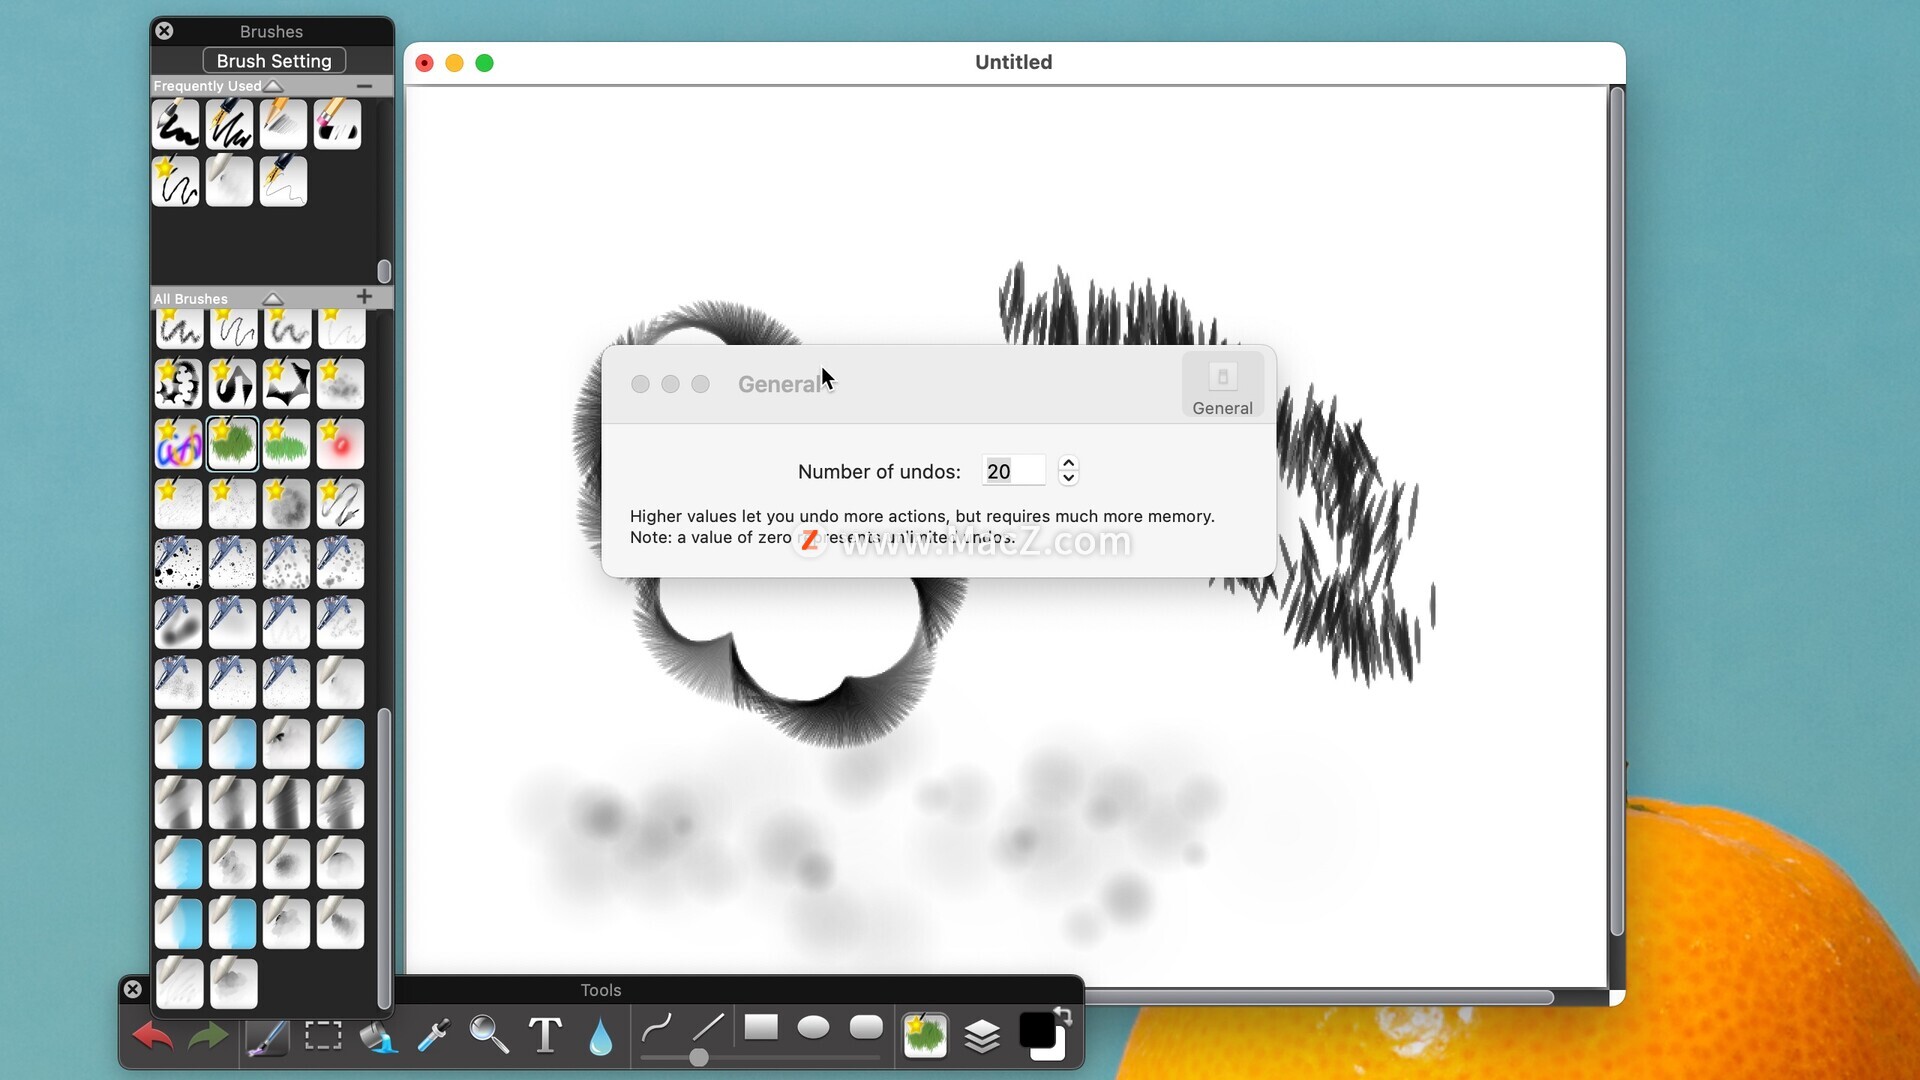Close the Untitled window with red button

tap(424, 63)
